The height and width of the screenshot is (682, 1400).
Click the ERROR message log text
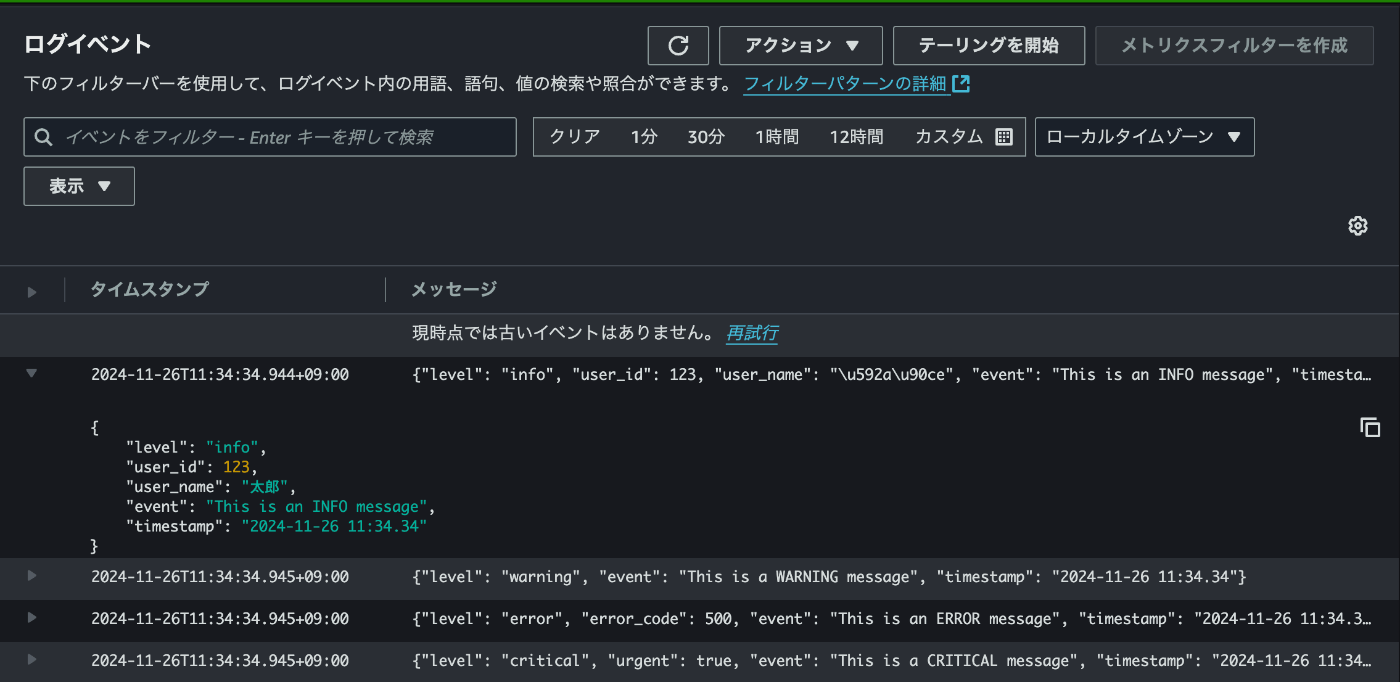point(892,619)
